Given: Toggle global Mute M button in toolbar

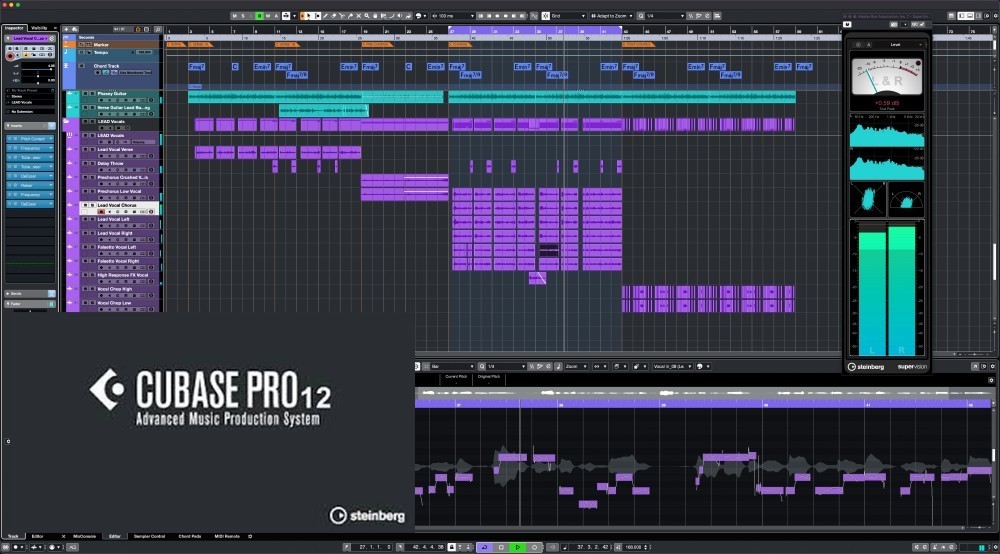Looking at the screenshot, I should 234,16.
